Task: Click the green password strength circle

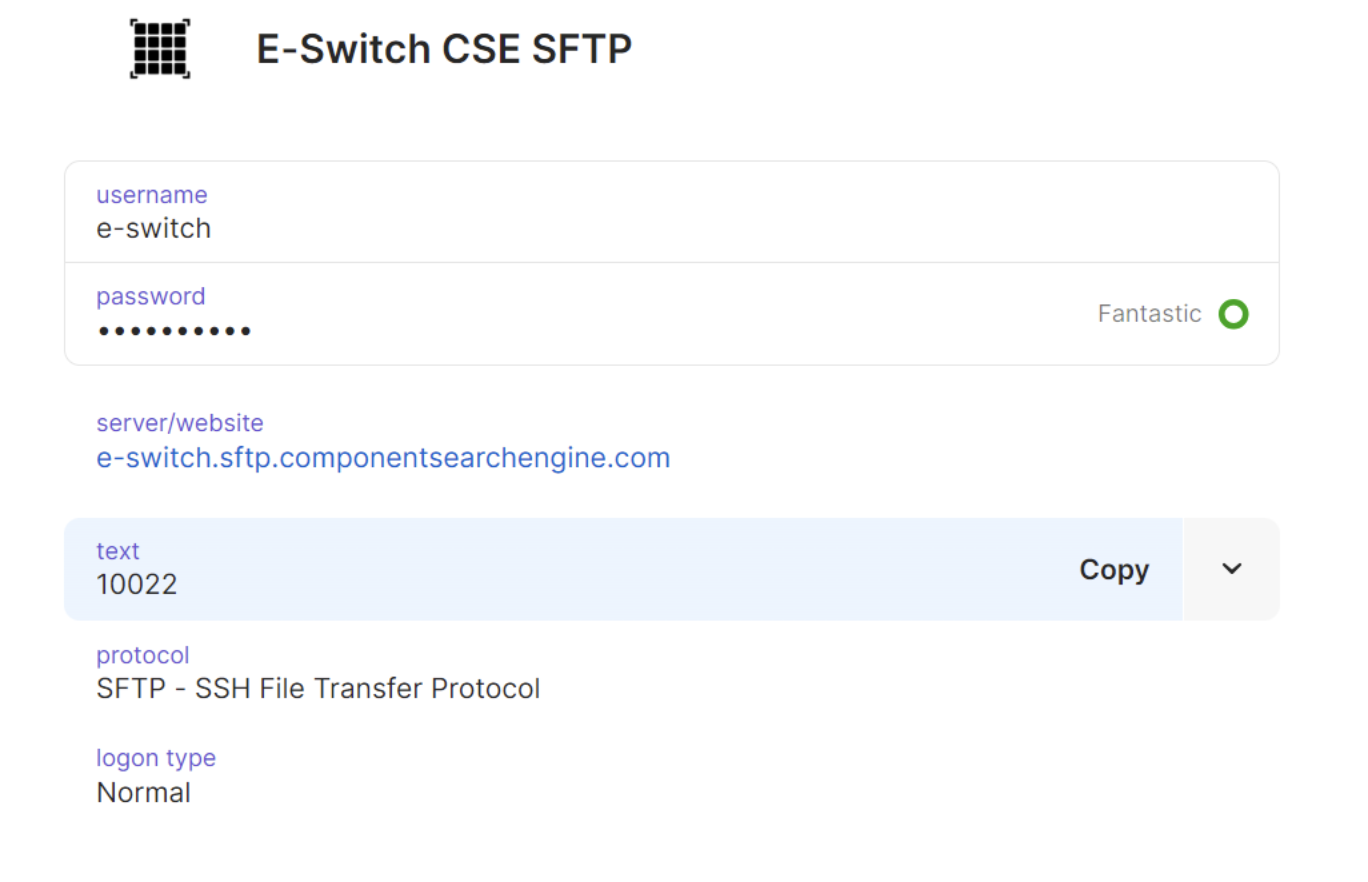Action: coord(1233,314)
